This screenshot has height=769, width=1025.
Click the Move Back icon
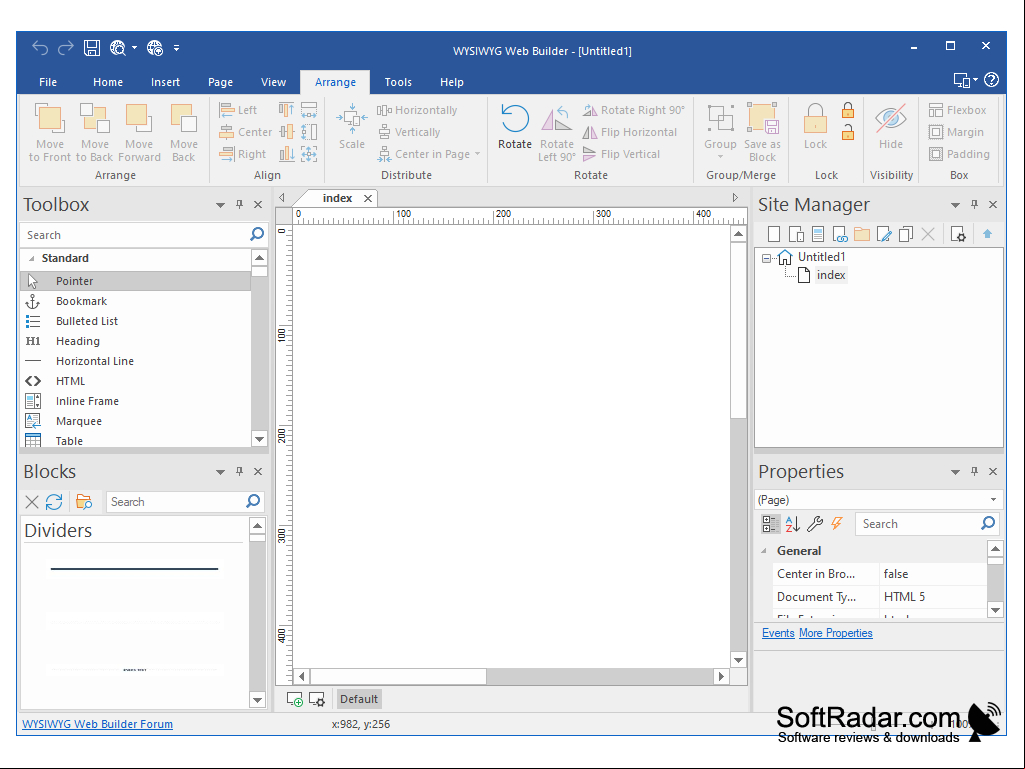pyautogui.click(x=184, y=118)
